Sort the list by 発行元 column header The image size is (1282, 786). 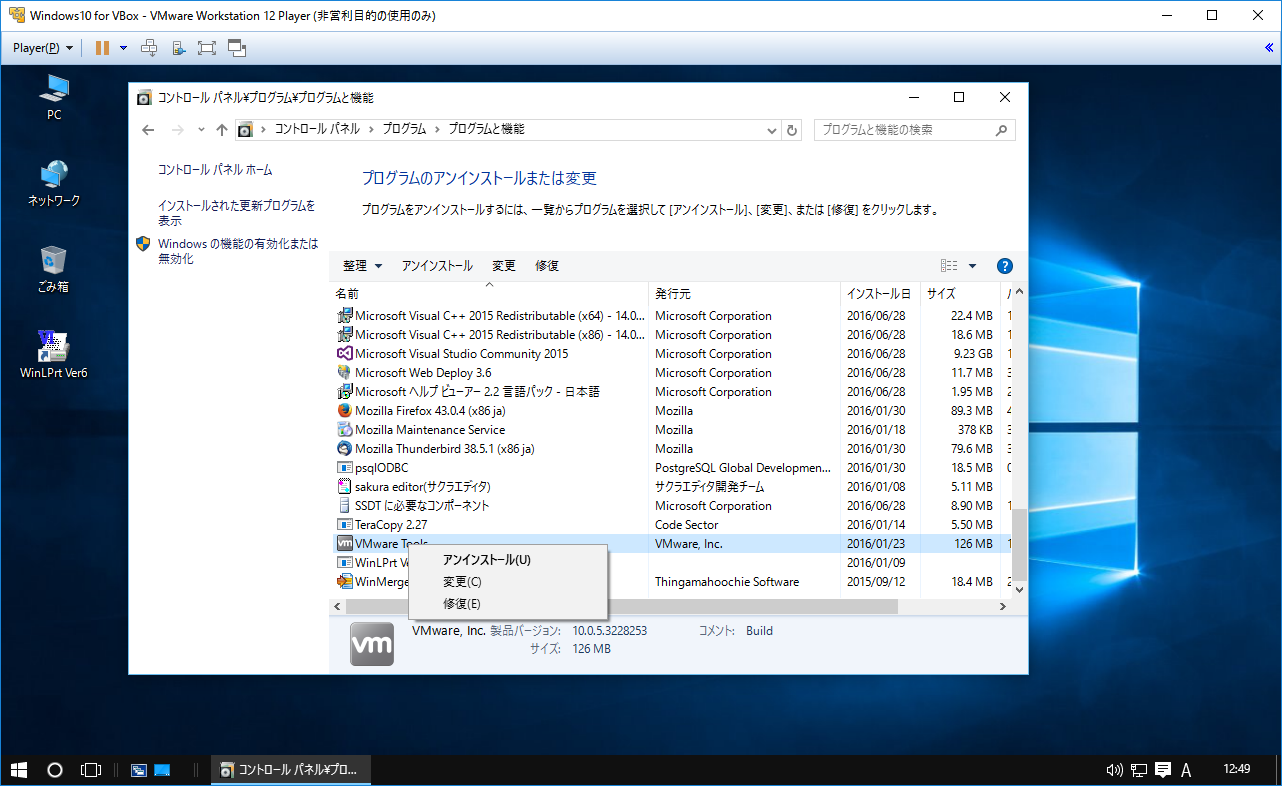744,294
